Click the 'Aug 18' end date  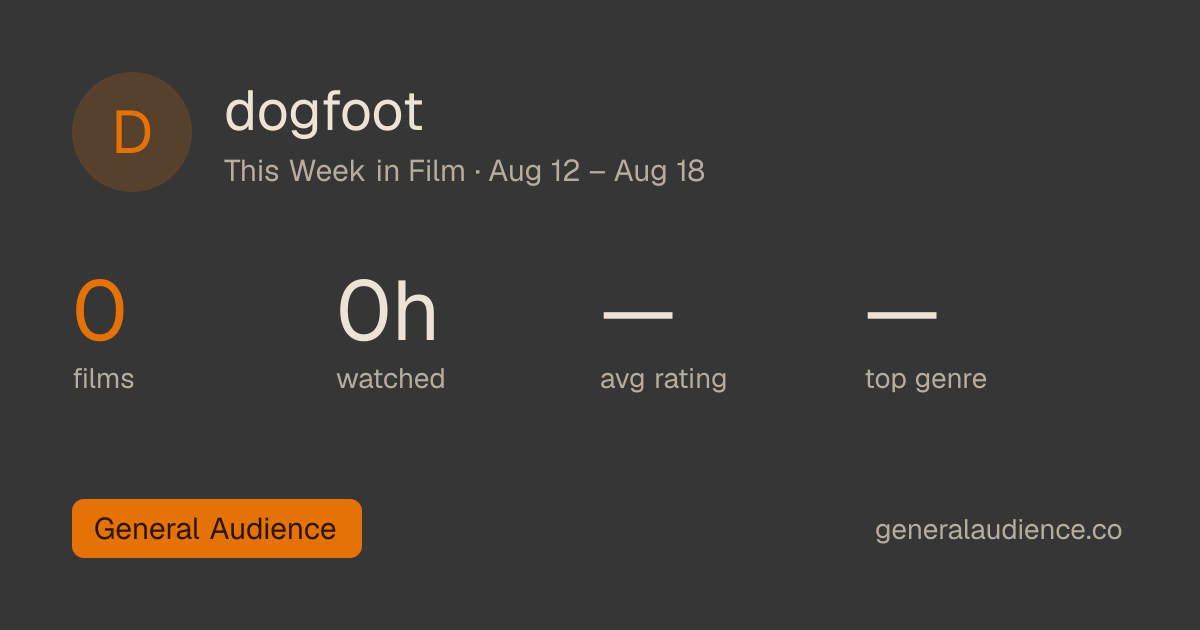pos(659,171)
